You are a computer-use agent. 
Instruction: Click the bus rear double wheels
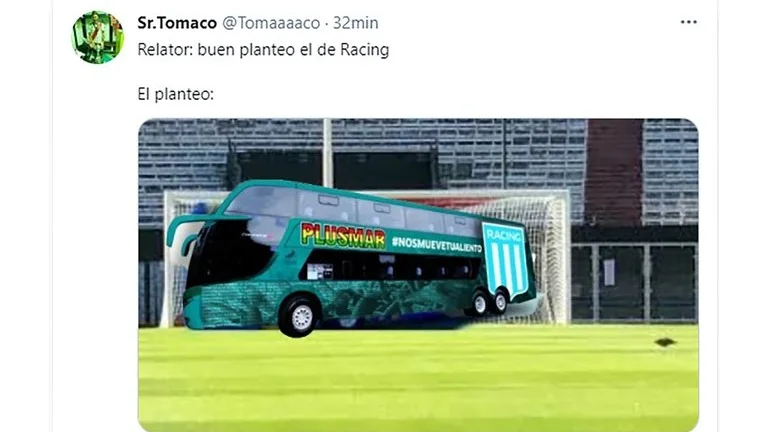(x=490, y=303)
